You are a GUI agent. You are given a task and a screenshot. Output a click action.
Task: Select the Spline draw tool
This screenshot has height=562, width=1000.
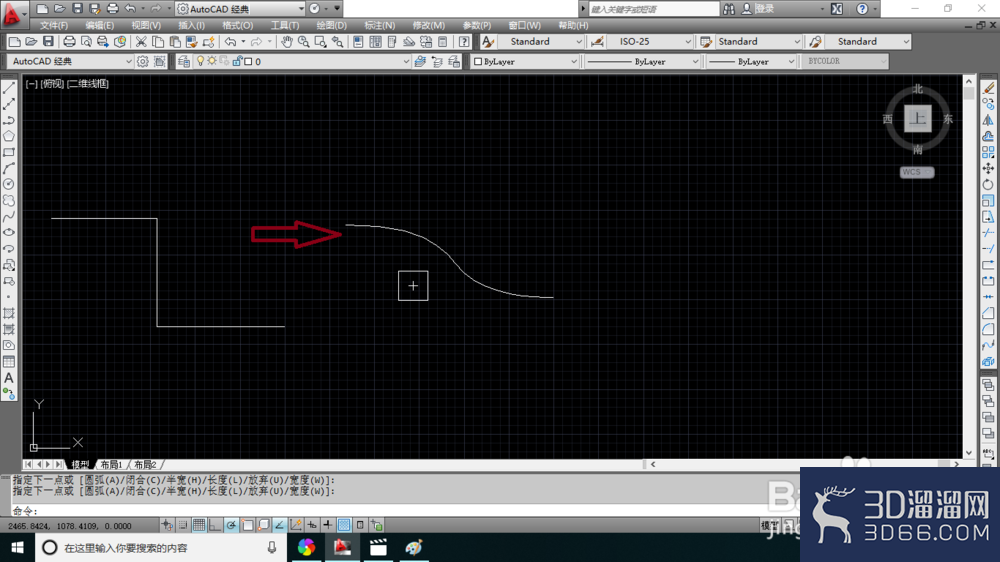pos(9,217)
